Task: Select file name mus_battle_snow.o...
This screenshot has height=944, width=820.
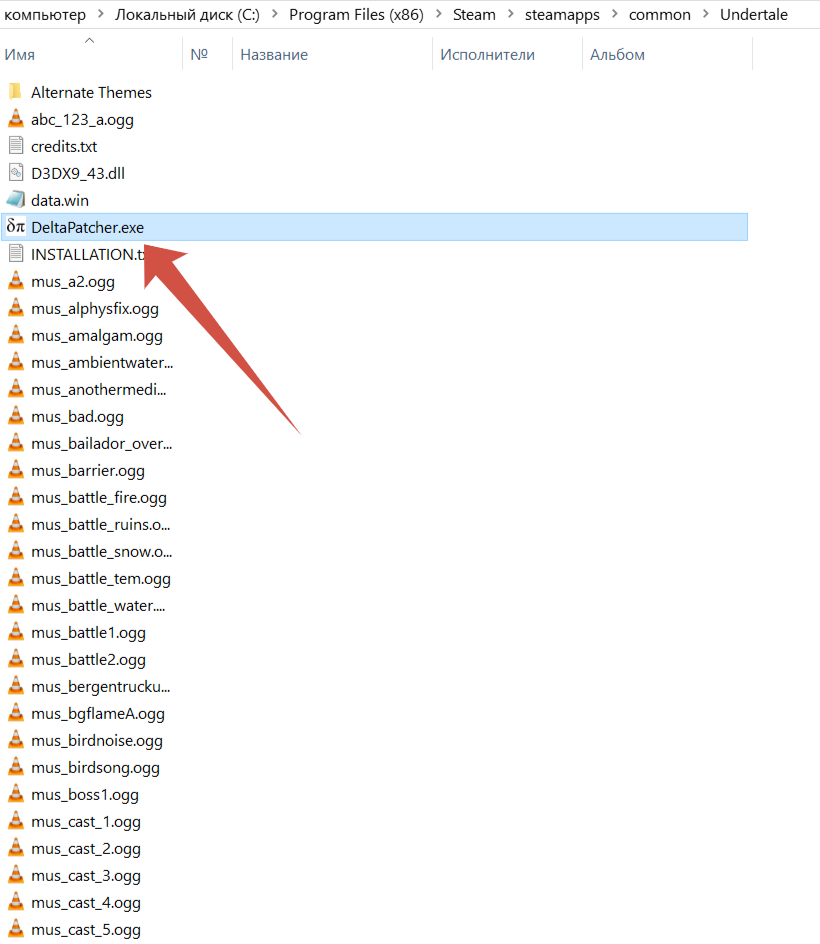Action: tap(102, 551)
